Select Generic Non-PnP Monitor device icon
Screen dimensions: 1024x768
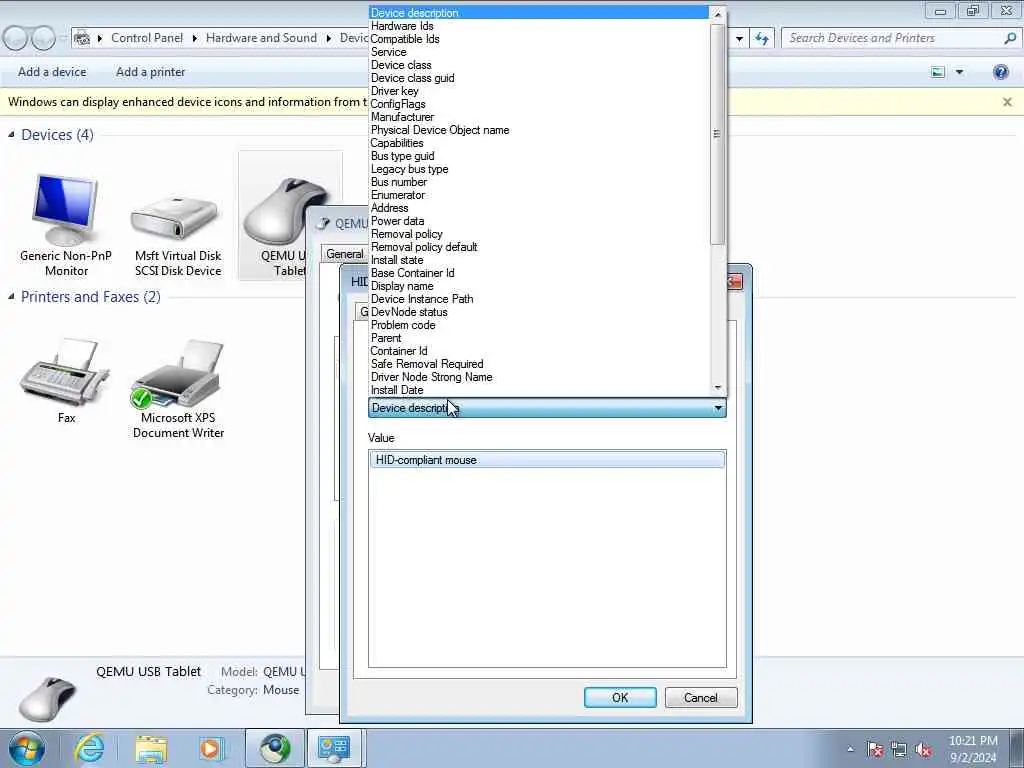pyautogui.click(x=66, y=225)
